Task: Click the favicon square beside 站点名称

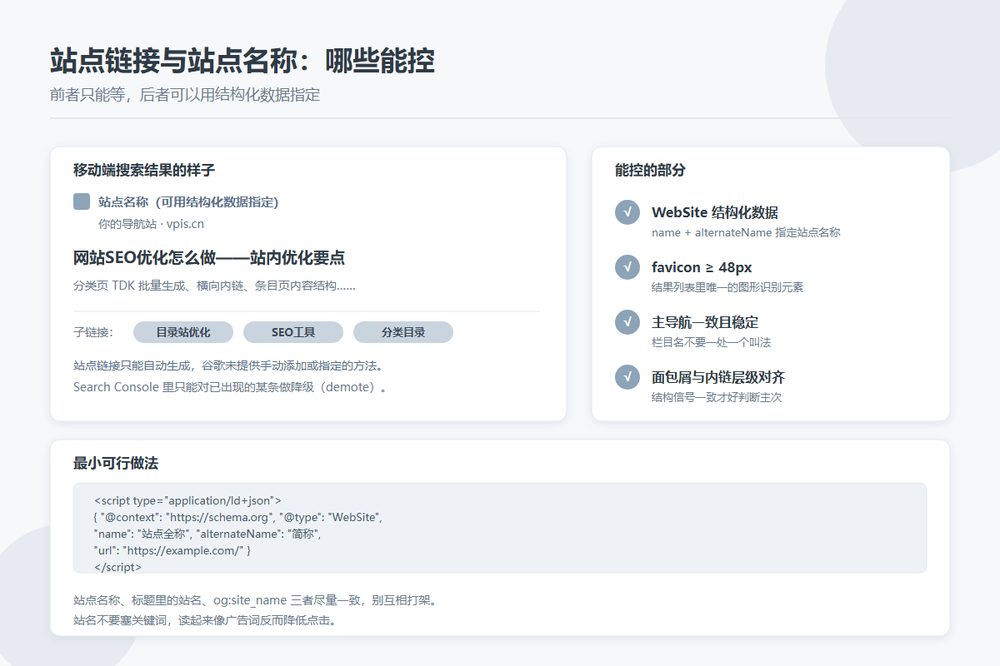Action: 82,202
